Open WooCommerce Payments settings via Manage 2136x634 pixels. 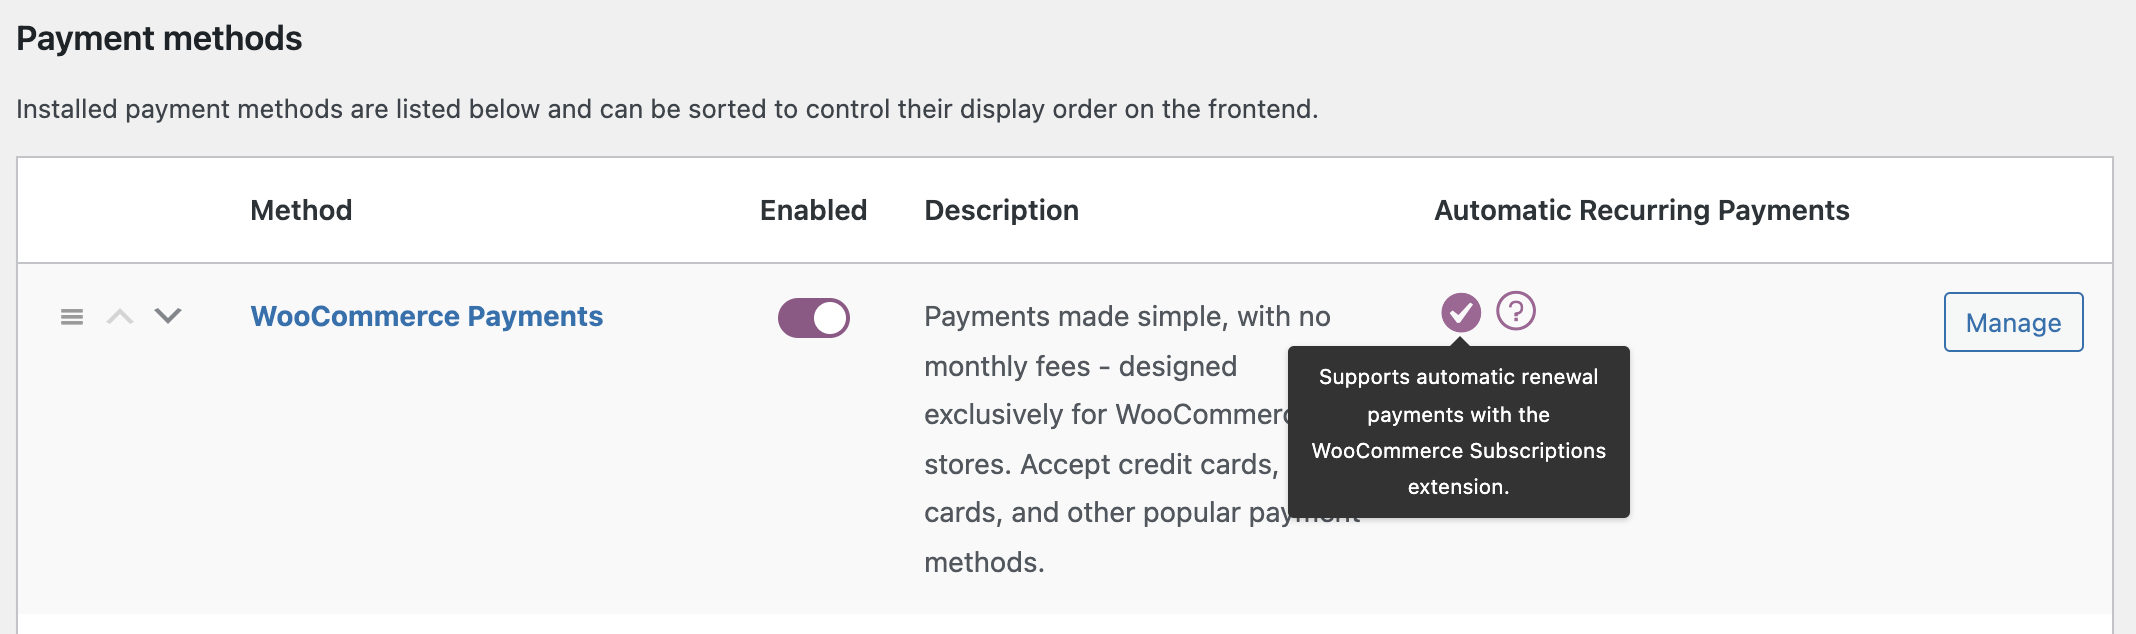(x=2012, y=322)
